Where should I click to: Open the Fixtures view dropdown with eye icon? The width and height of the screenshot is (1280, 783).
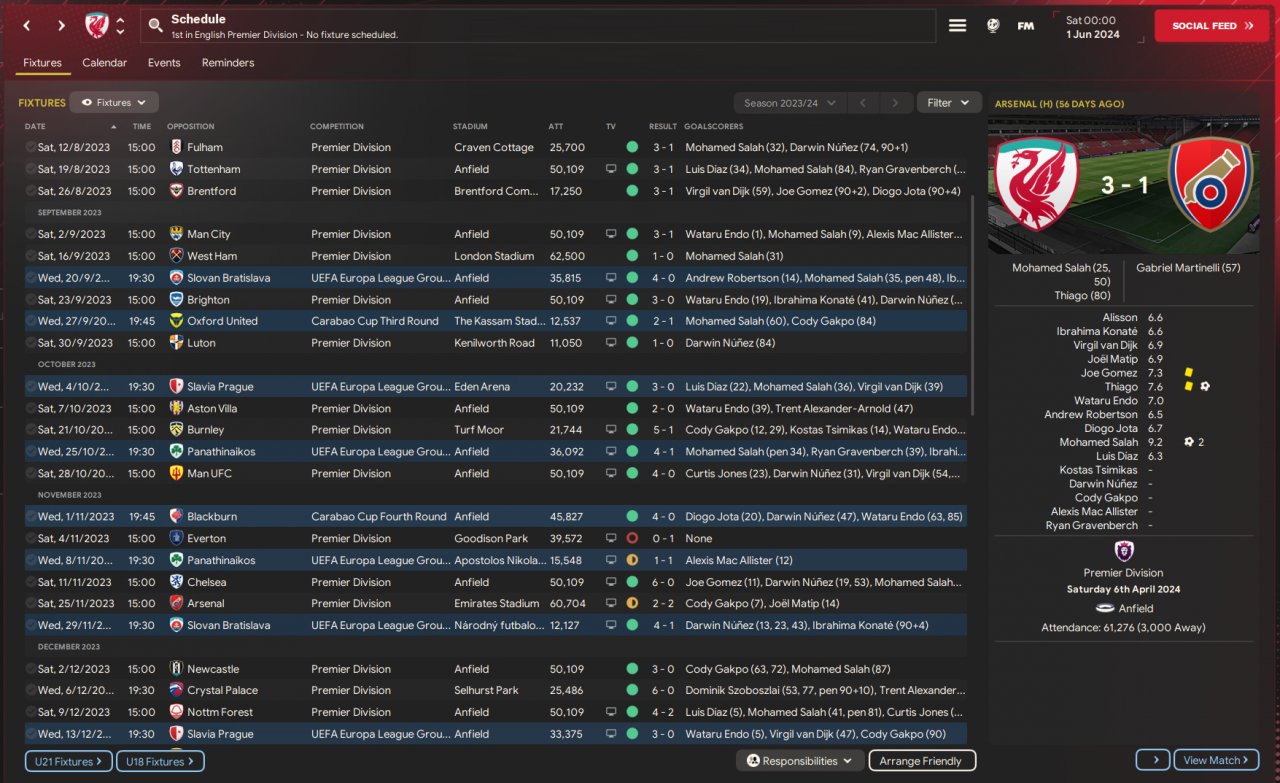tap(114, 102)
